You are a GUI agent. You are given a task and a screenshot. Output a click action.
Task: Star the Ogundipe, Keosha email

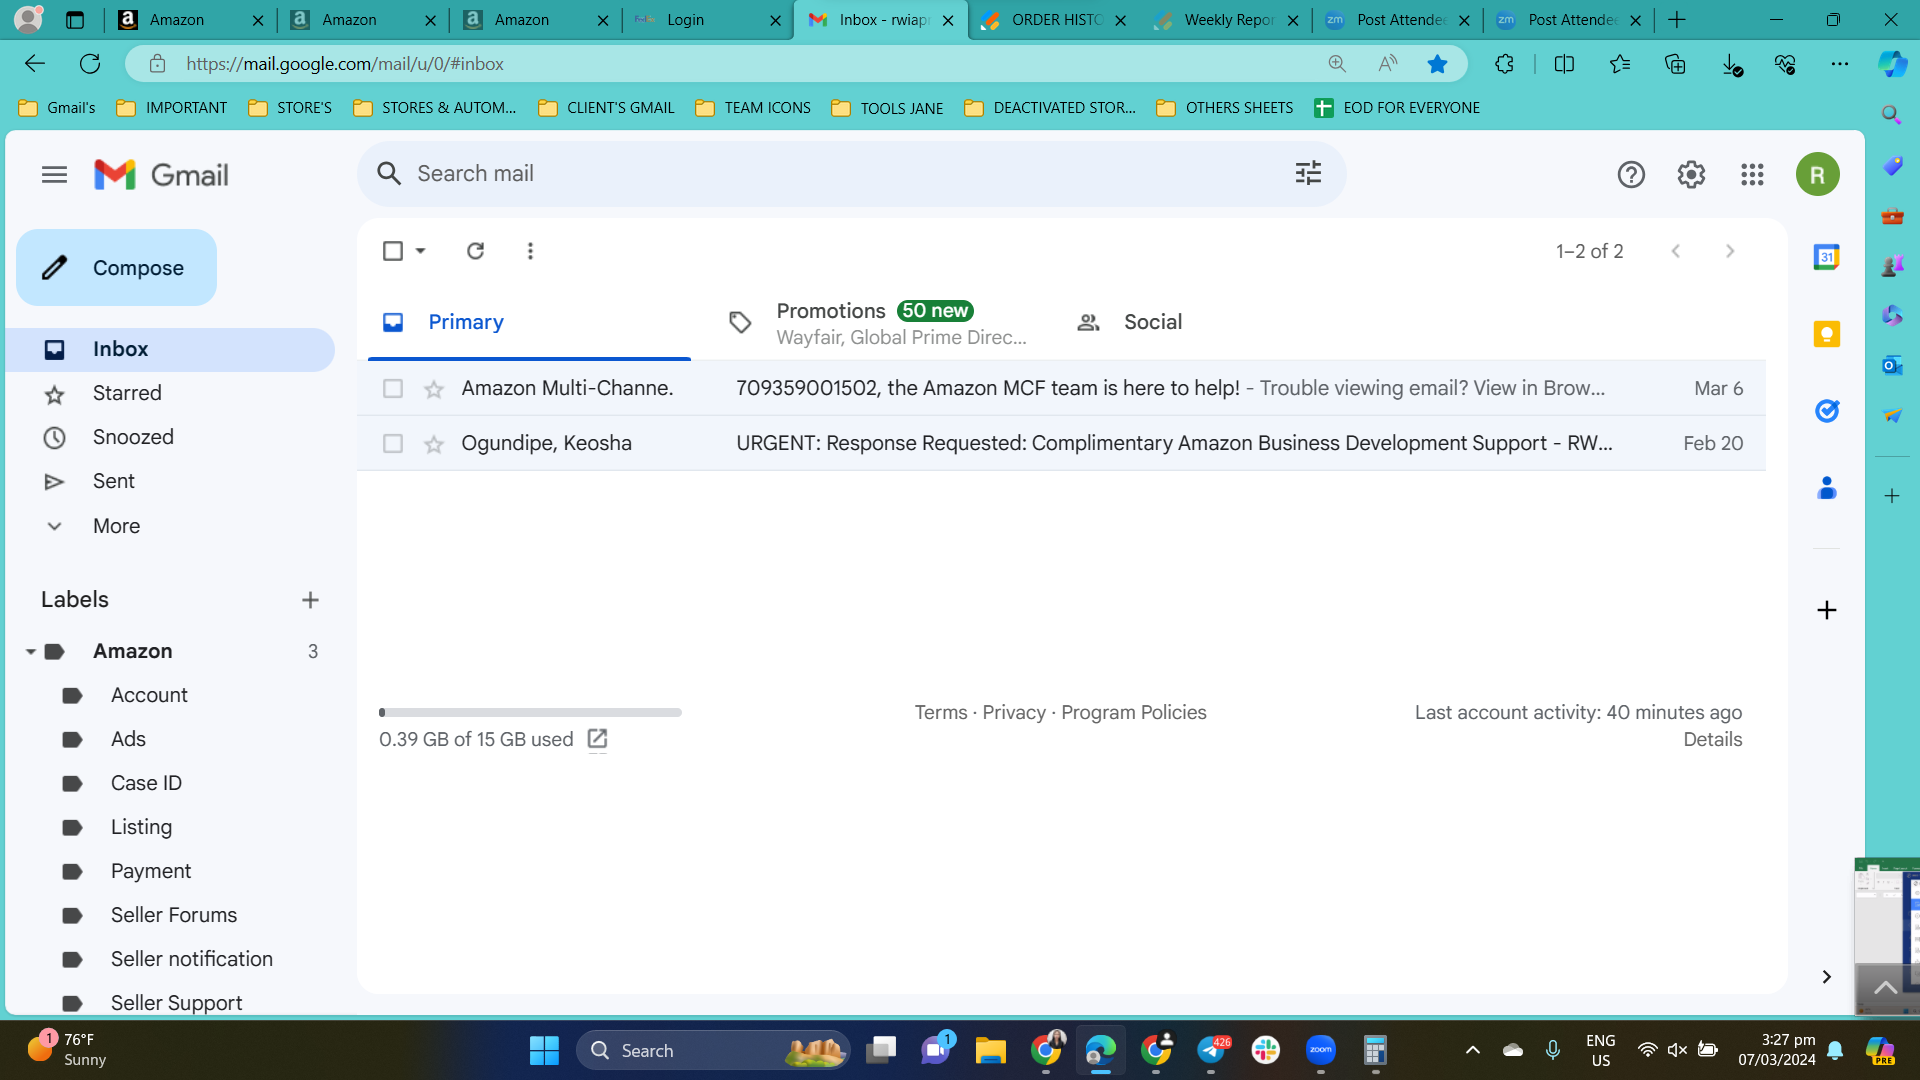(433, 443)
